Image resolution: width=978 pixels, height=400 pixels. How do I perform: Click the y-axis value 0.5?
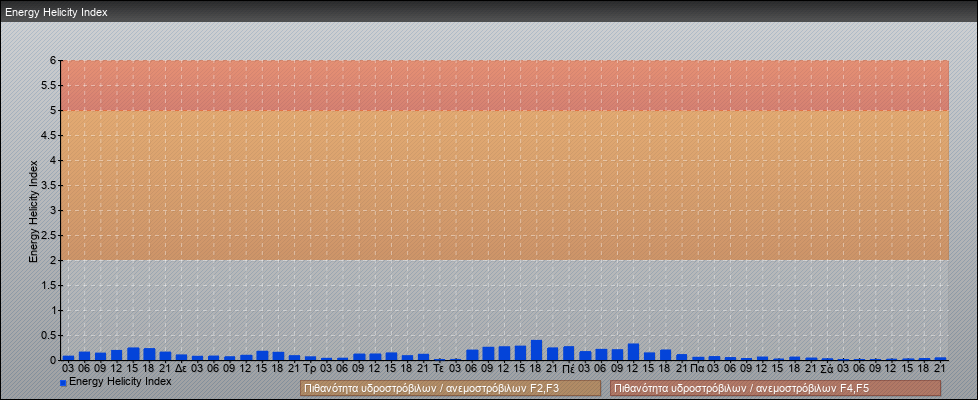click(49, 335)
